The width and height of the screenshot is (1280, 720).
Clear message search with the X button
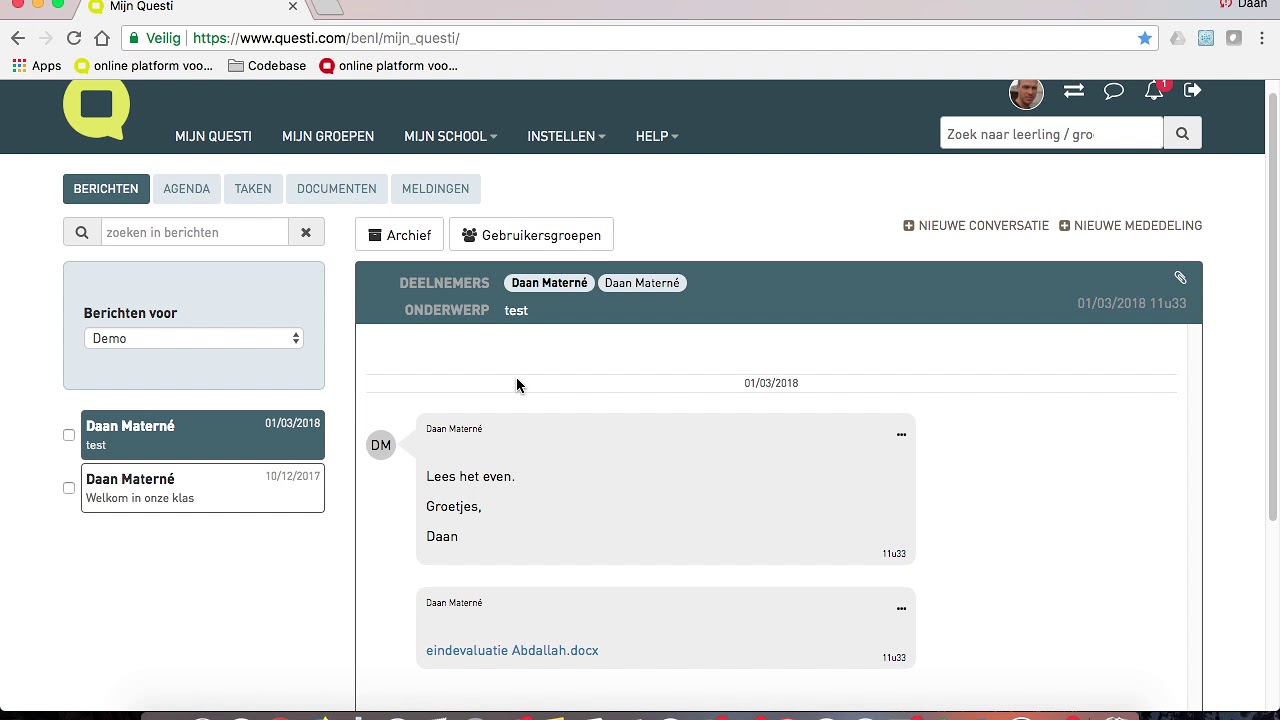[x=306, y=232]
